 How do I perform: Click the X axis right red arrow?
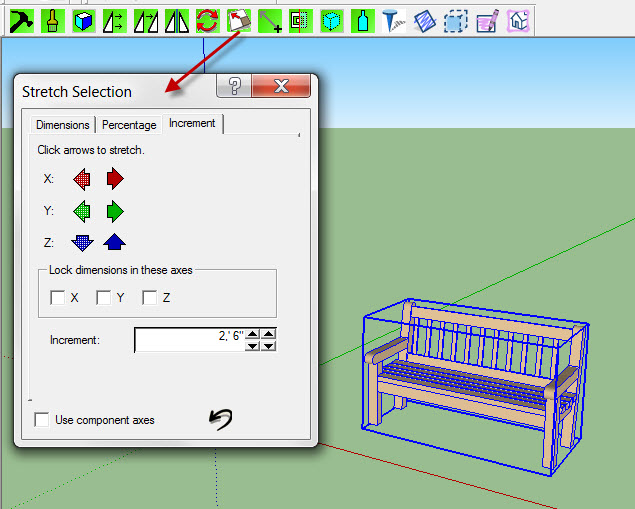tap(115, 179)
